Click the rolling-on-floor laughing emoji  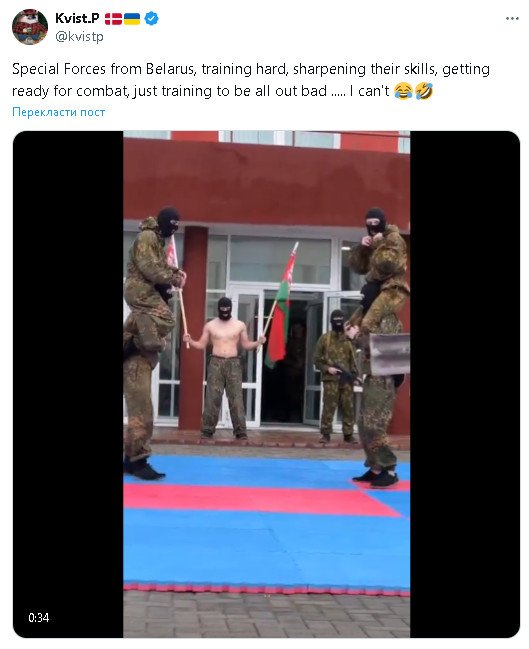[x=423, y=91]
